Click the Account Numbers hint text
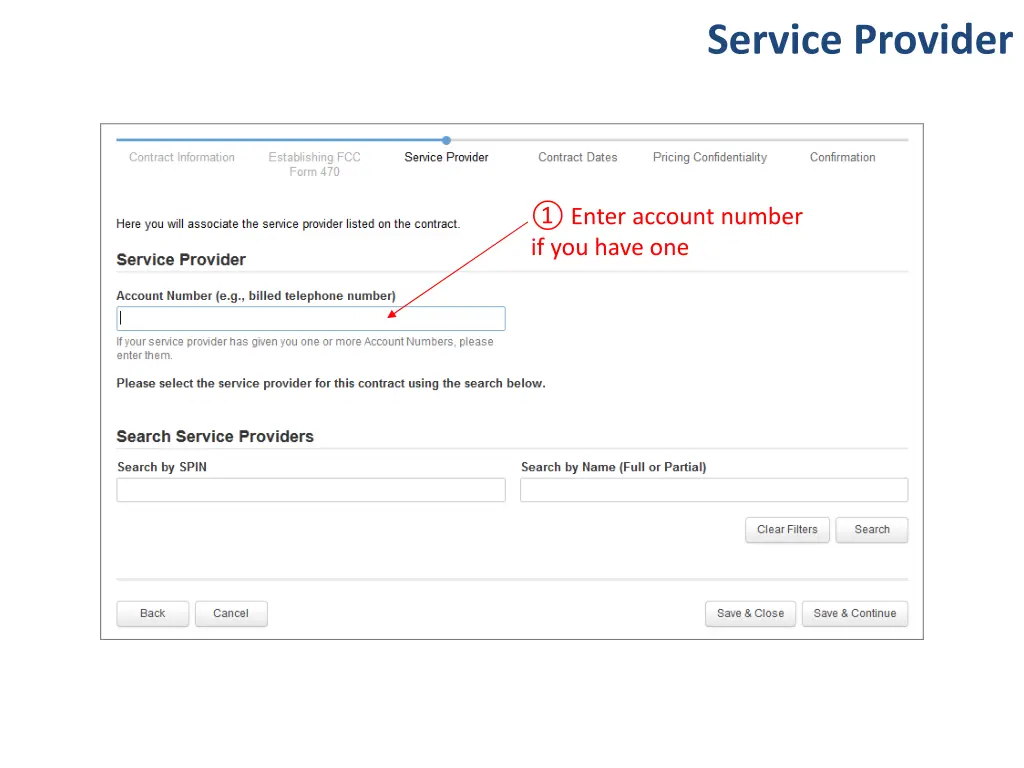This screenshot has width=1024, height=768. (x=305, y=348)
